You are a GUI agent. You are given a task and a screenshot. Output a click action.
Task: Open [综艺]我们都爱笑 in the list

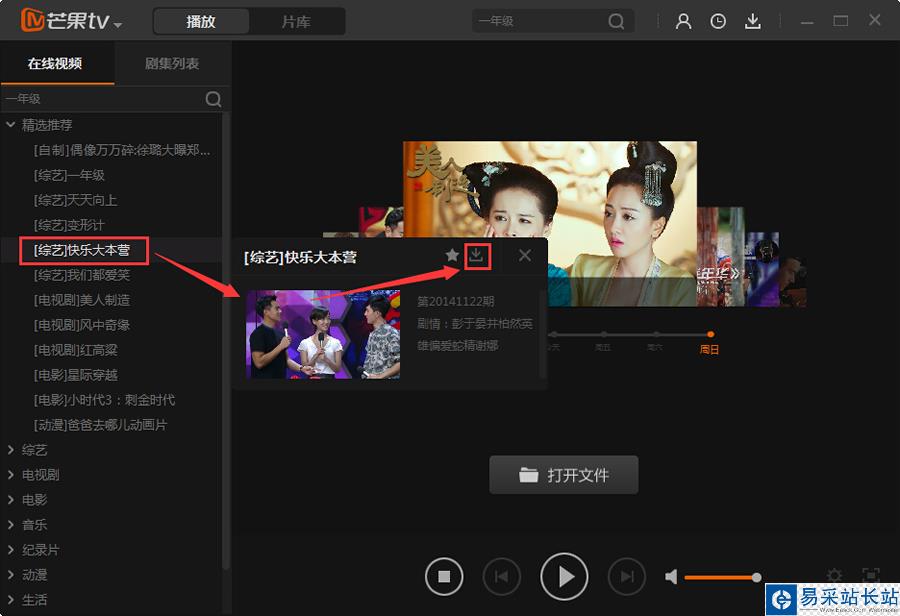pos(82,275)
